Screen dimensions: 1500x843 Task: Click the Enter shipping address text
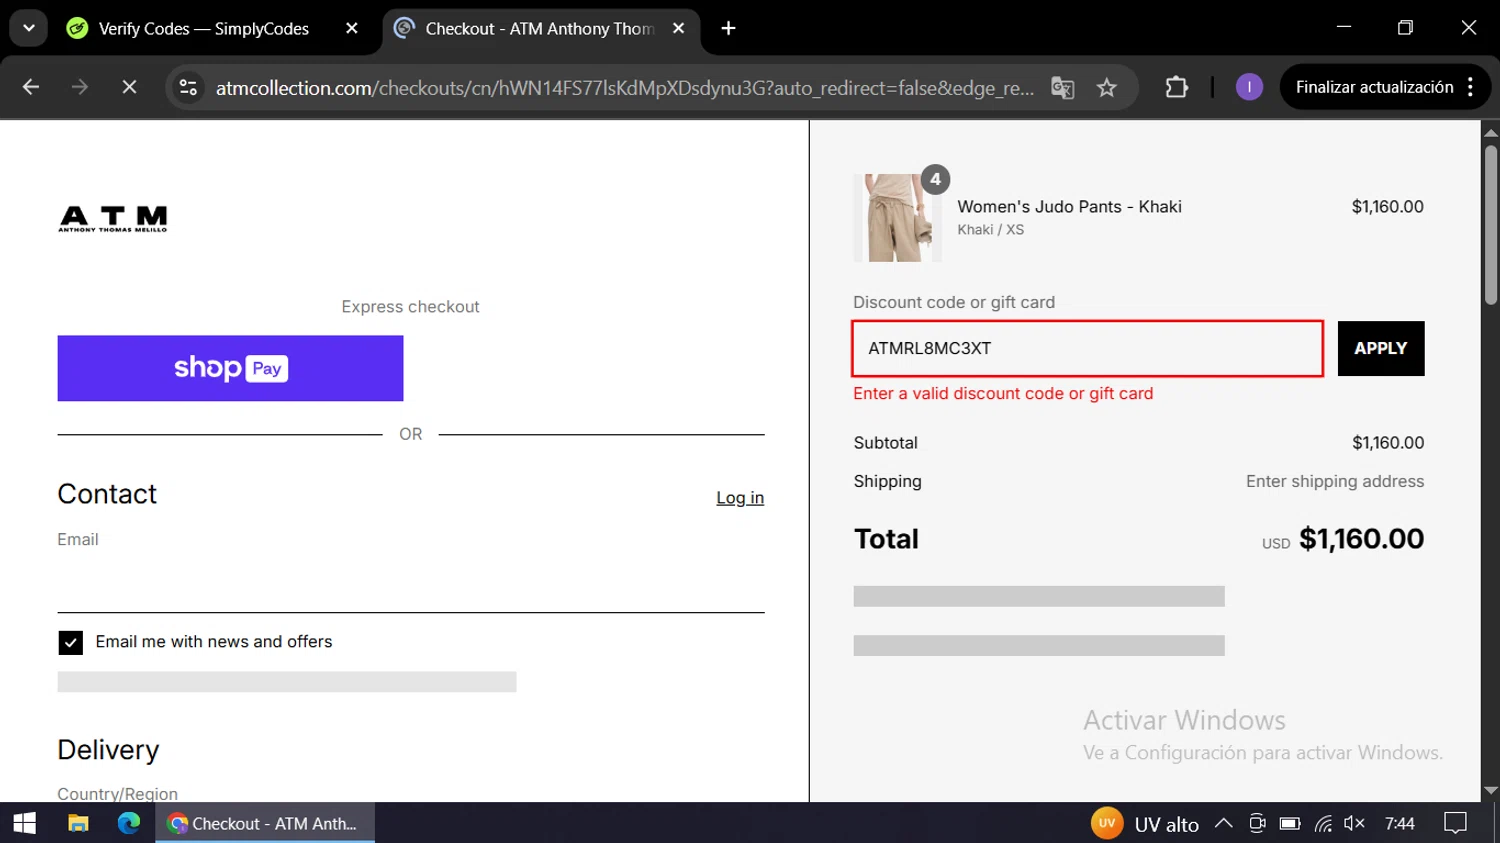point(1335,482)
